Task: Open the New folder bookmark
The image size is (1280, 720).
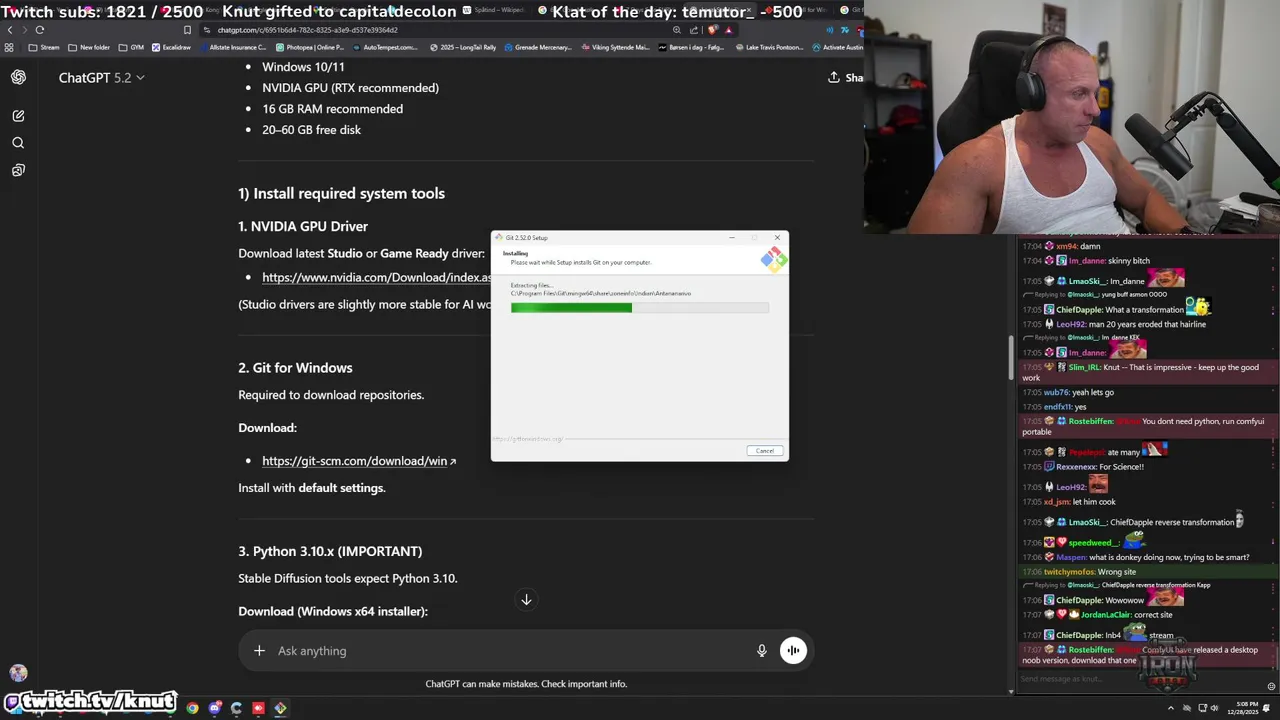Action: coord(89,47)
